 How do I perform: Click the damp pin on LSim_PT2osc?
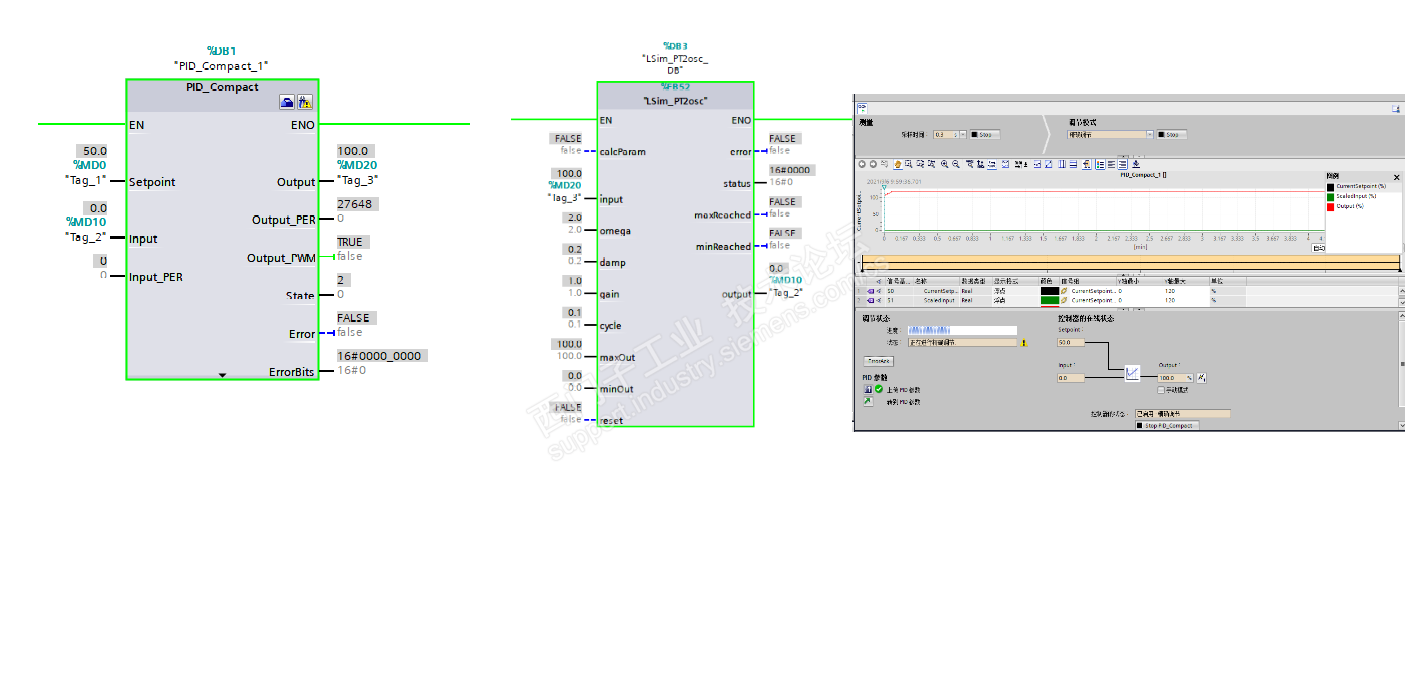(612, 262)
